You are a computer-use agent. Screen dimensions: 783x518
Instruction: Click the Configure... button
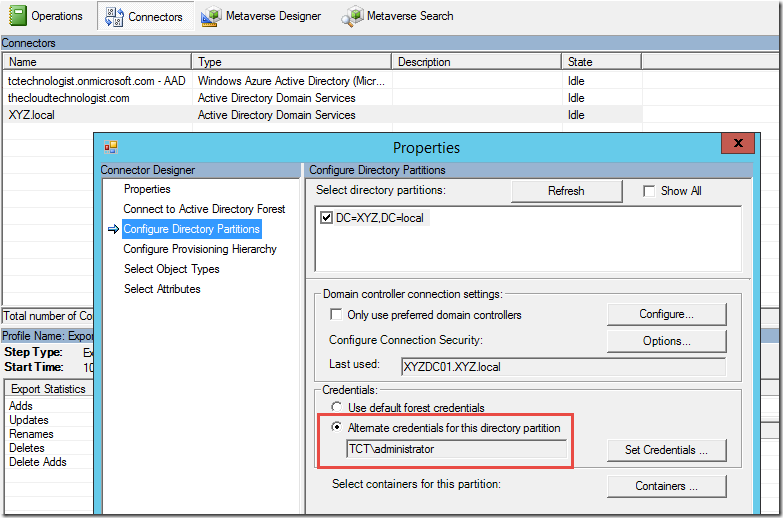(666, 314)
